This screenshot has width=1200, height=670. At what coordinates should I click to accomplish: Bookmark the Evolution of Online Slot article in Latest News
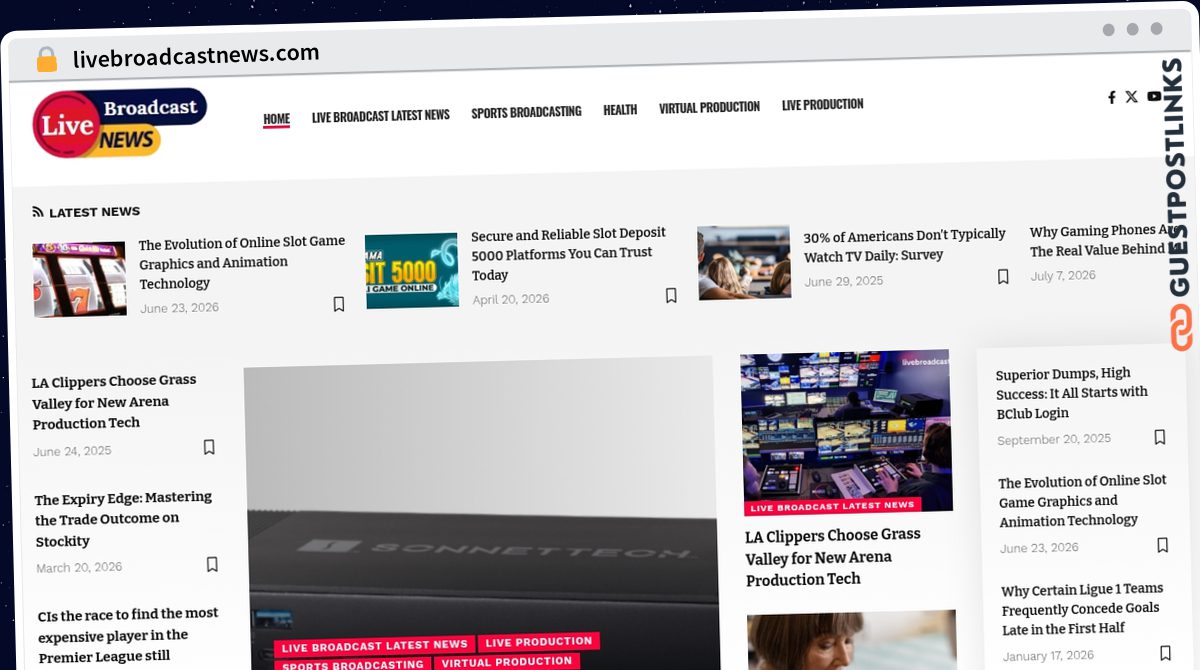[339, 304]
